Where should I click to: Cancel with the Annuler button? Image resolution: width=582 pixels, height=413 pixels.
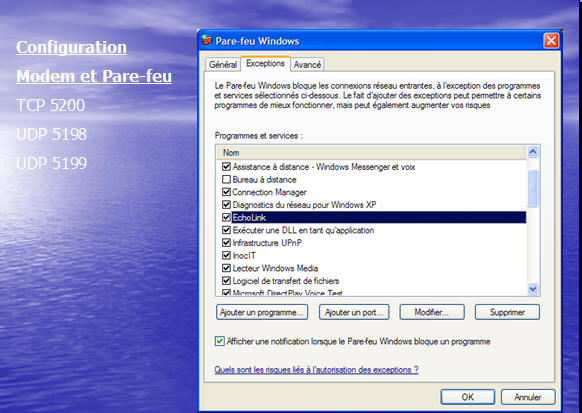coord(528,397)
